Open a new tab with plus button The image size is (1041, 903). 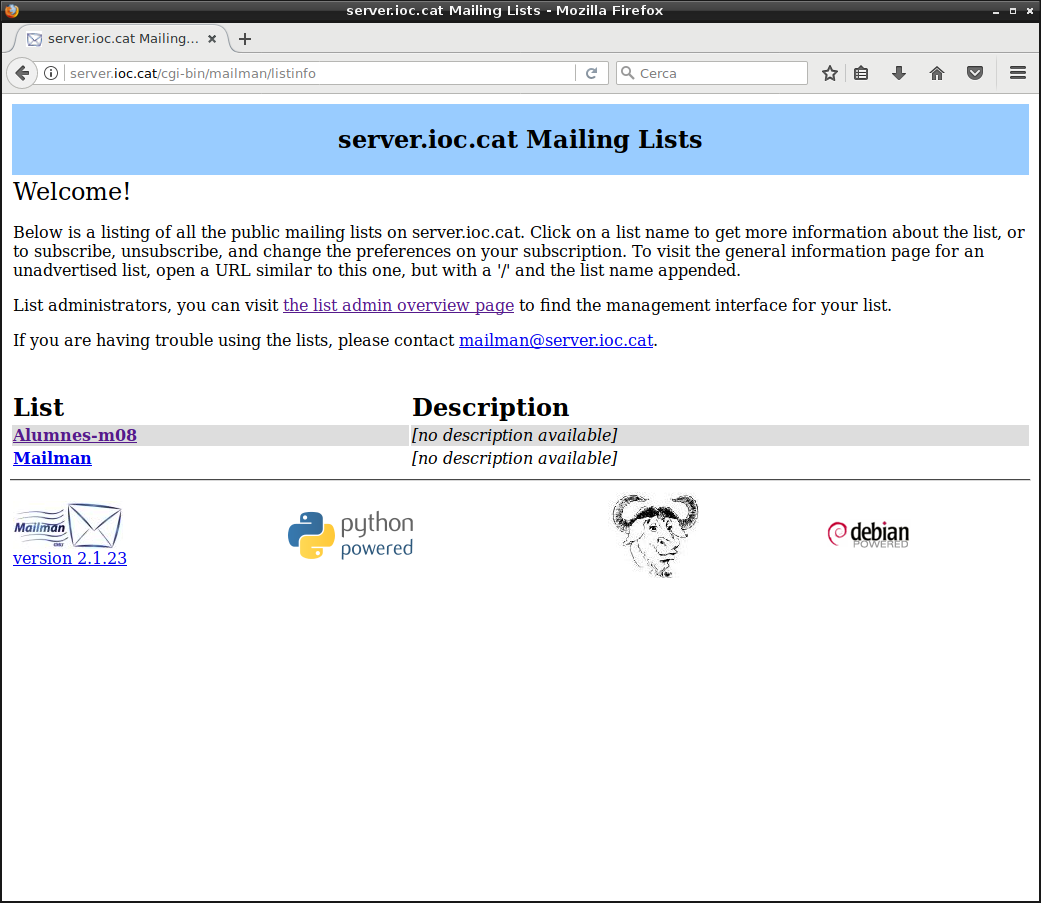click(245, 39)
